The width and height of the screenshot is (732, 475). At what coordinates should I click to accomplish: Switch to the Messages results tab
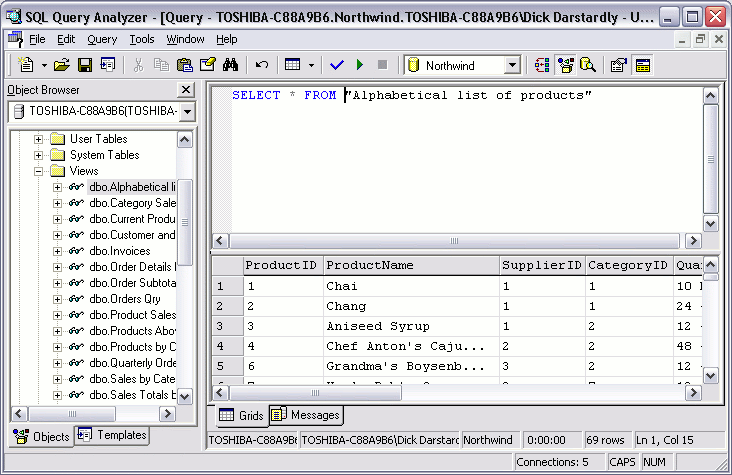[x=306, y=415]
